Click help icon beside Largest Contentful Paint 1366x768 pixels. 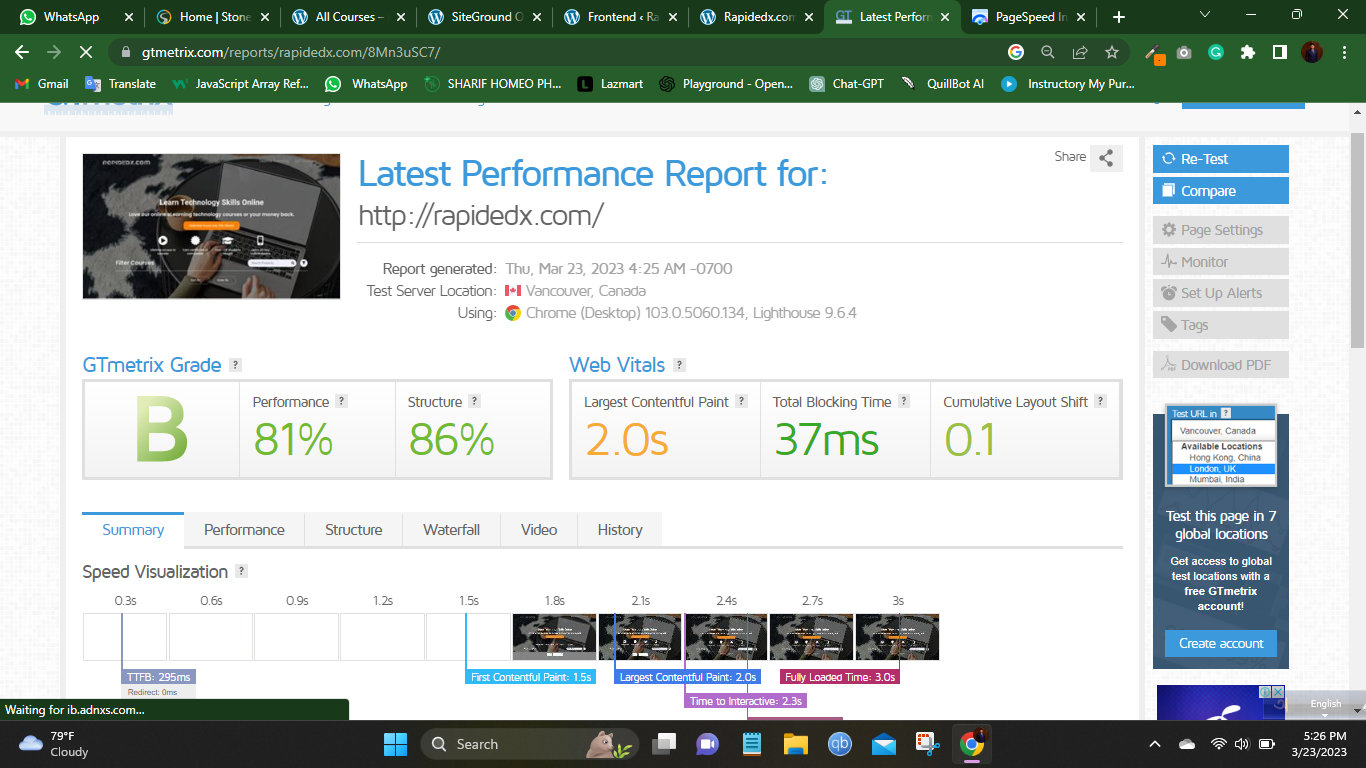click(x=742, y=401)
